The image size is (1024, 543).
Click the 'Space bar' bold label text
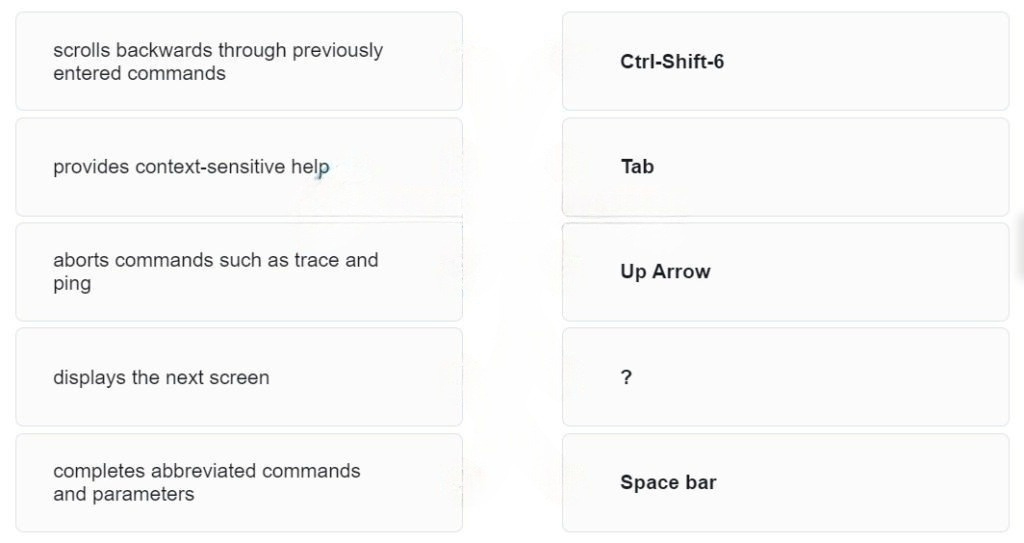[x=668, y=482]
